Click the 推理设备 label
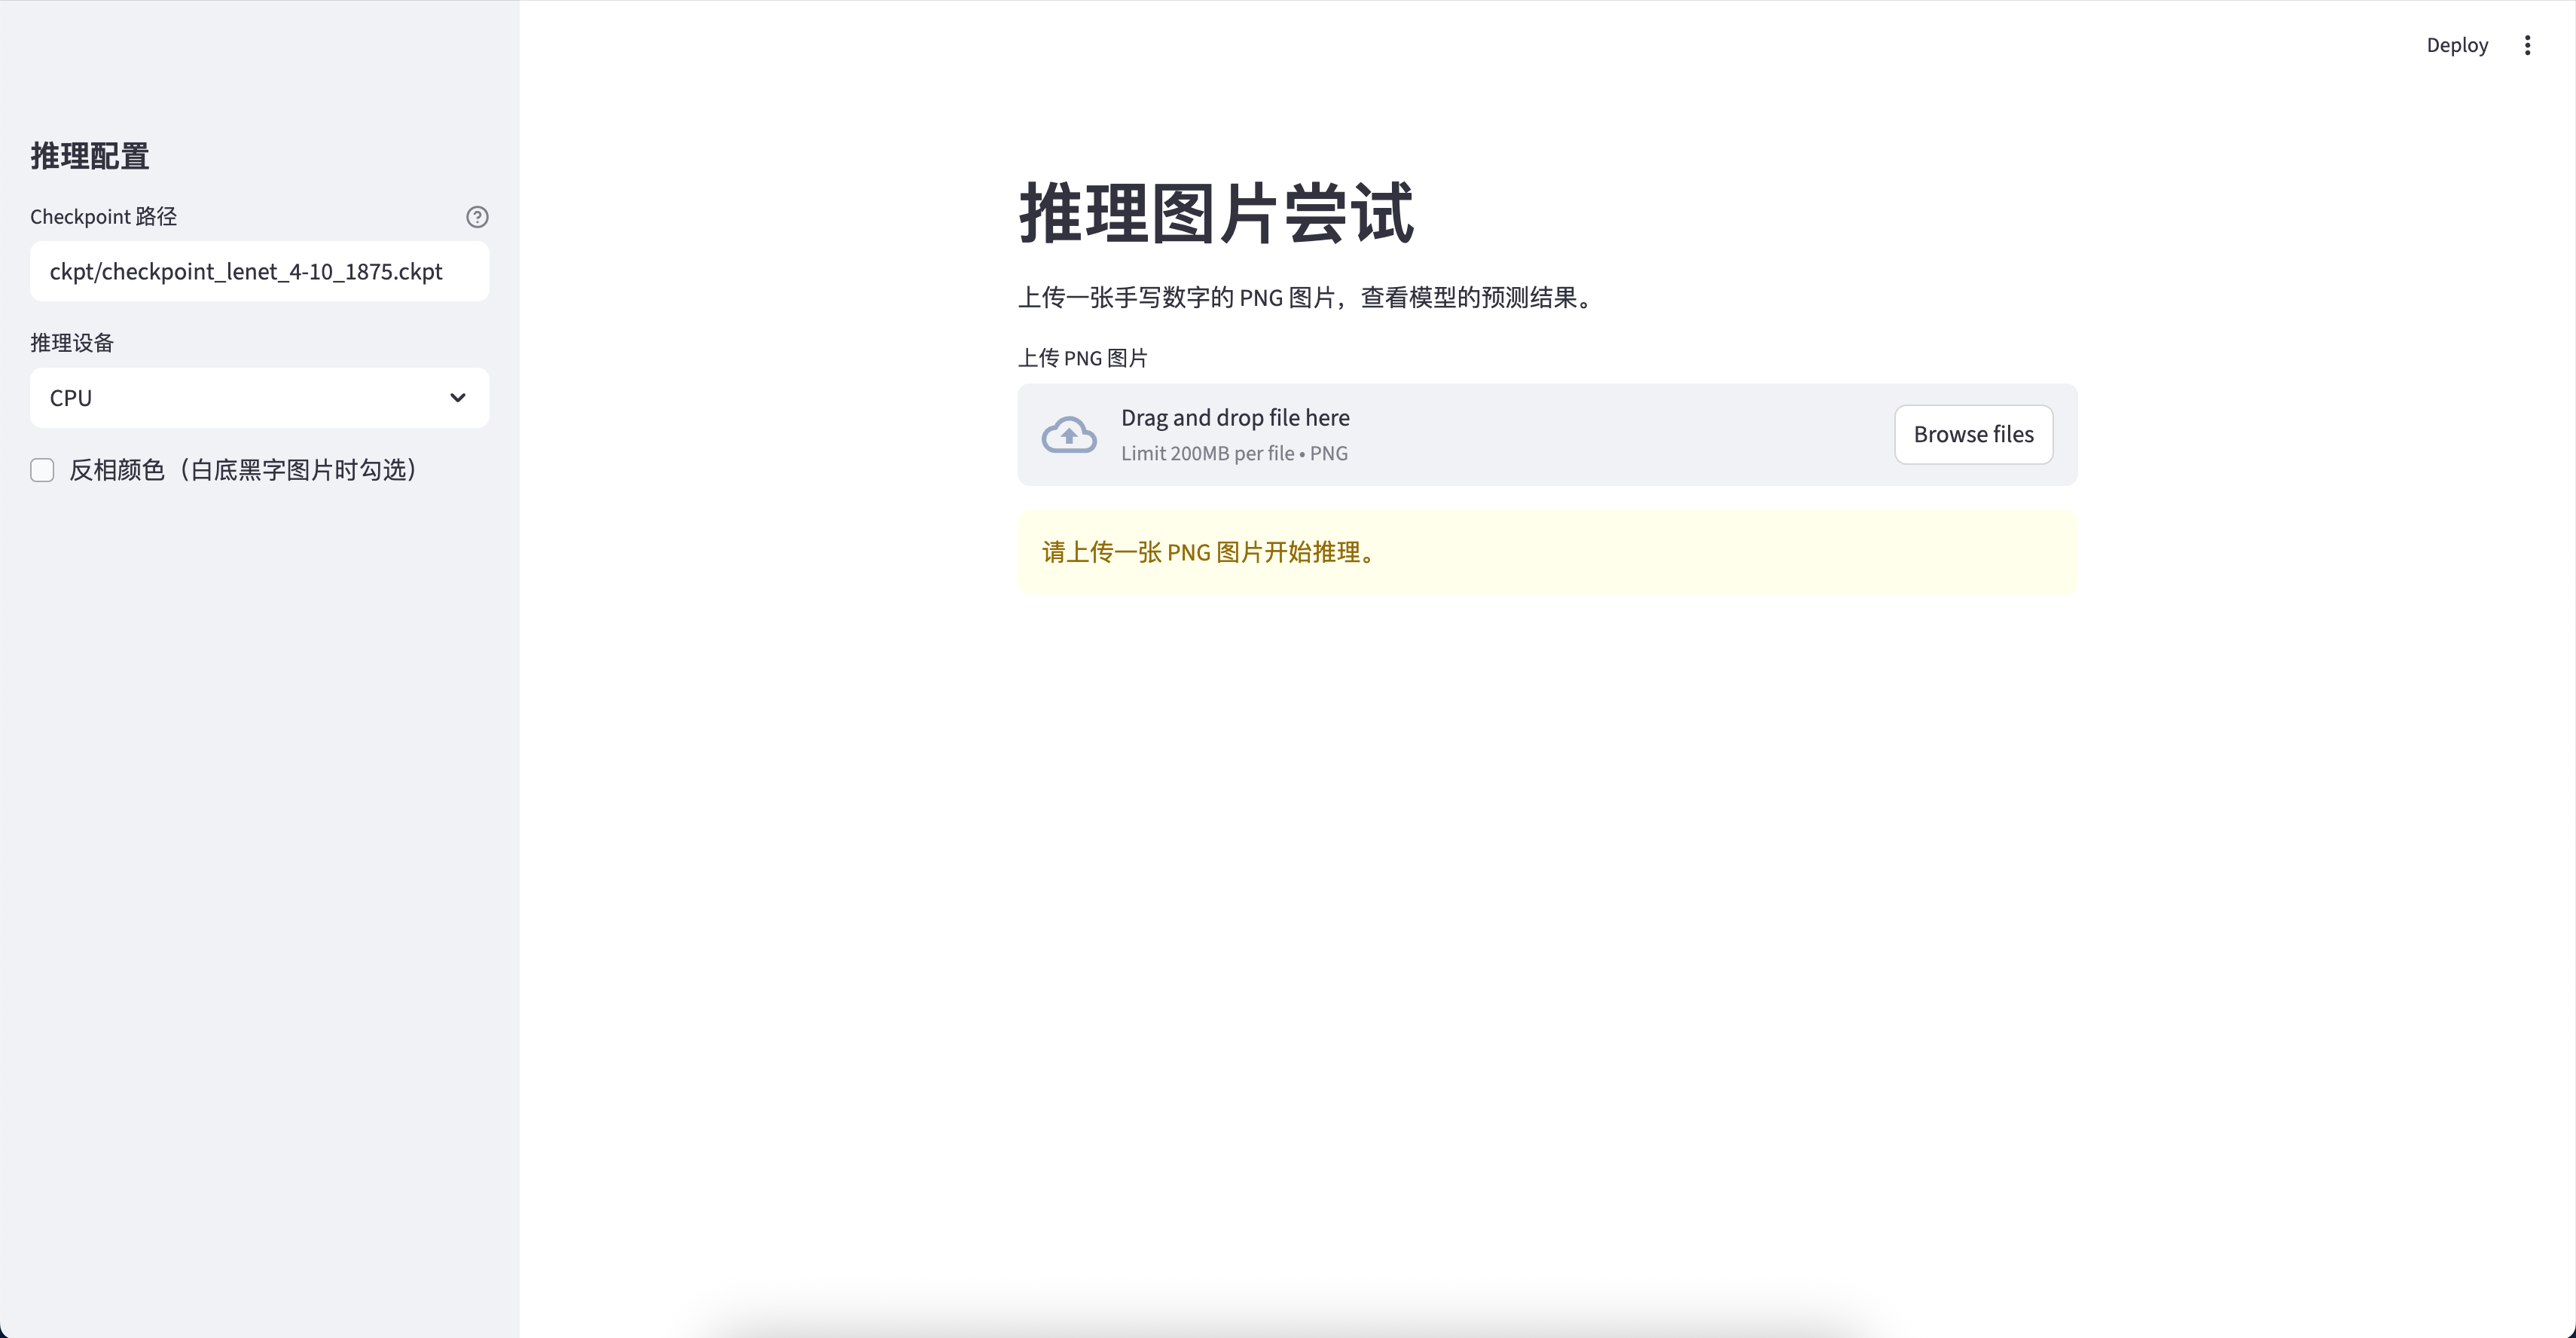The height and width of the screenshot is (1338, 2576). [72, 343]
